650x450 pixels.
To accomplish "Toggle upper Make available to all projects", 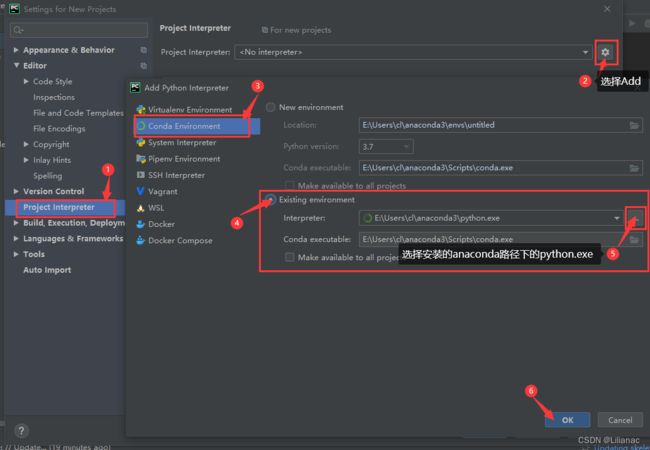I will 289,185.
